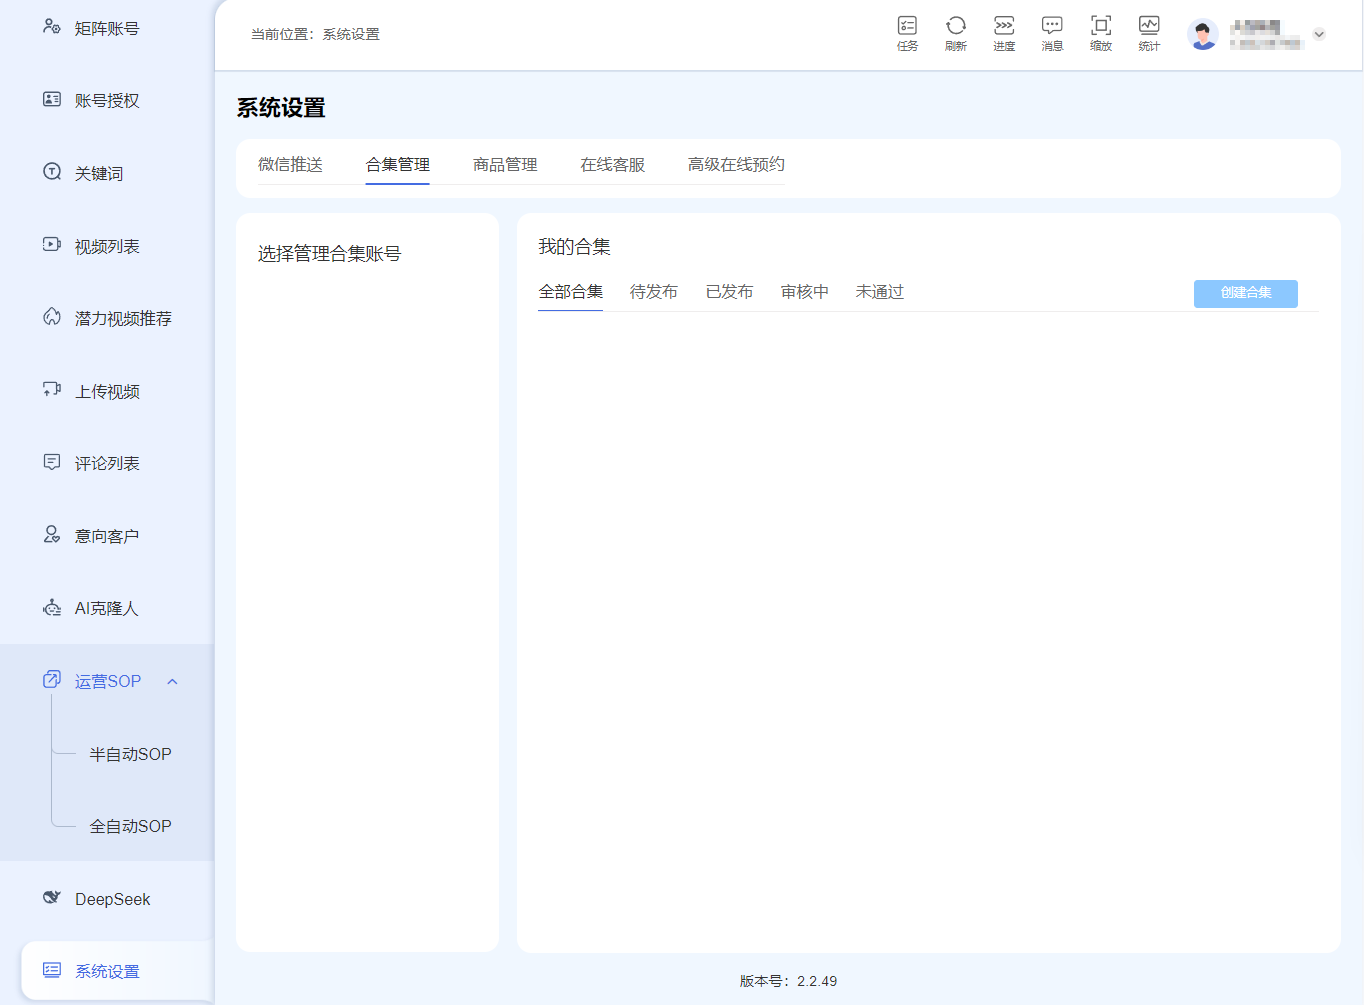
Task: Click the user avatar picture
Action: (x=1203, y=34)
